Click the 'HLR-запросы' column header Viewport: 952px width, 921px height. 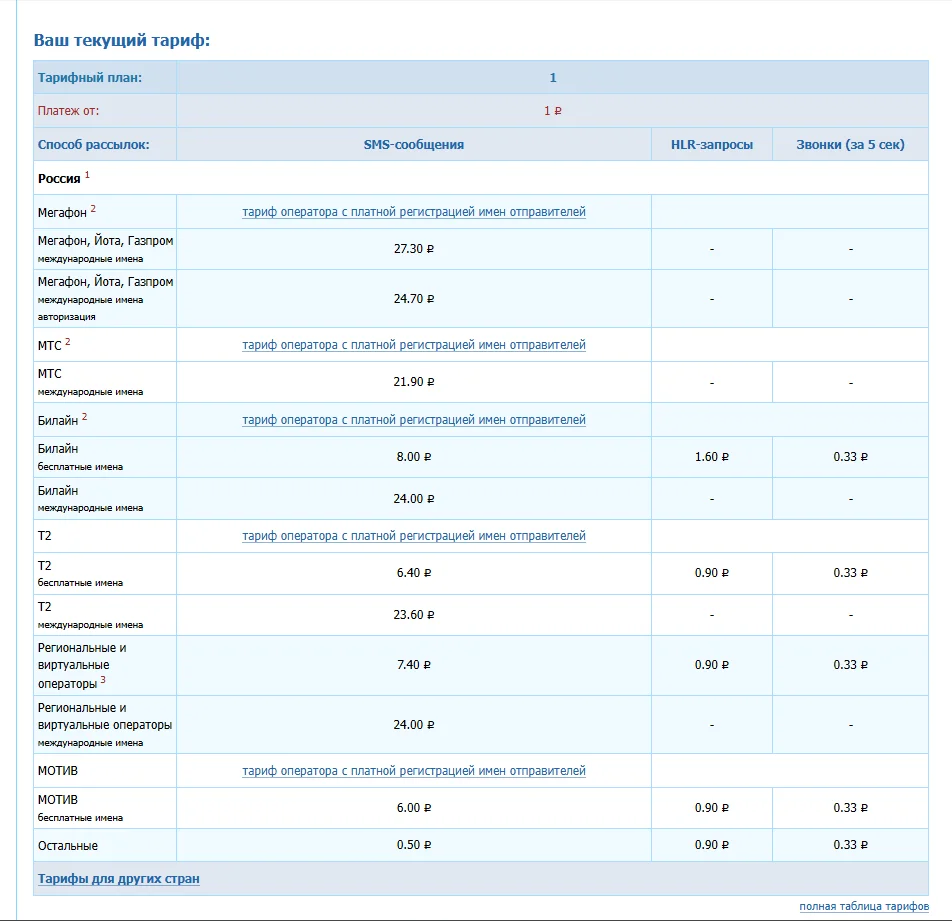[712, 144]
